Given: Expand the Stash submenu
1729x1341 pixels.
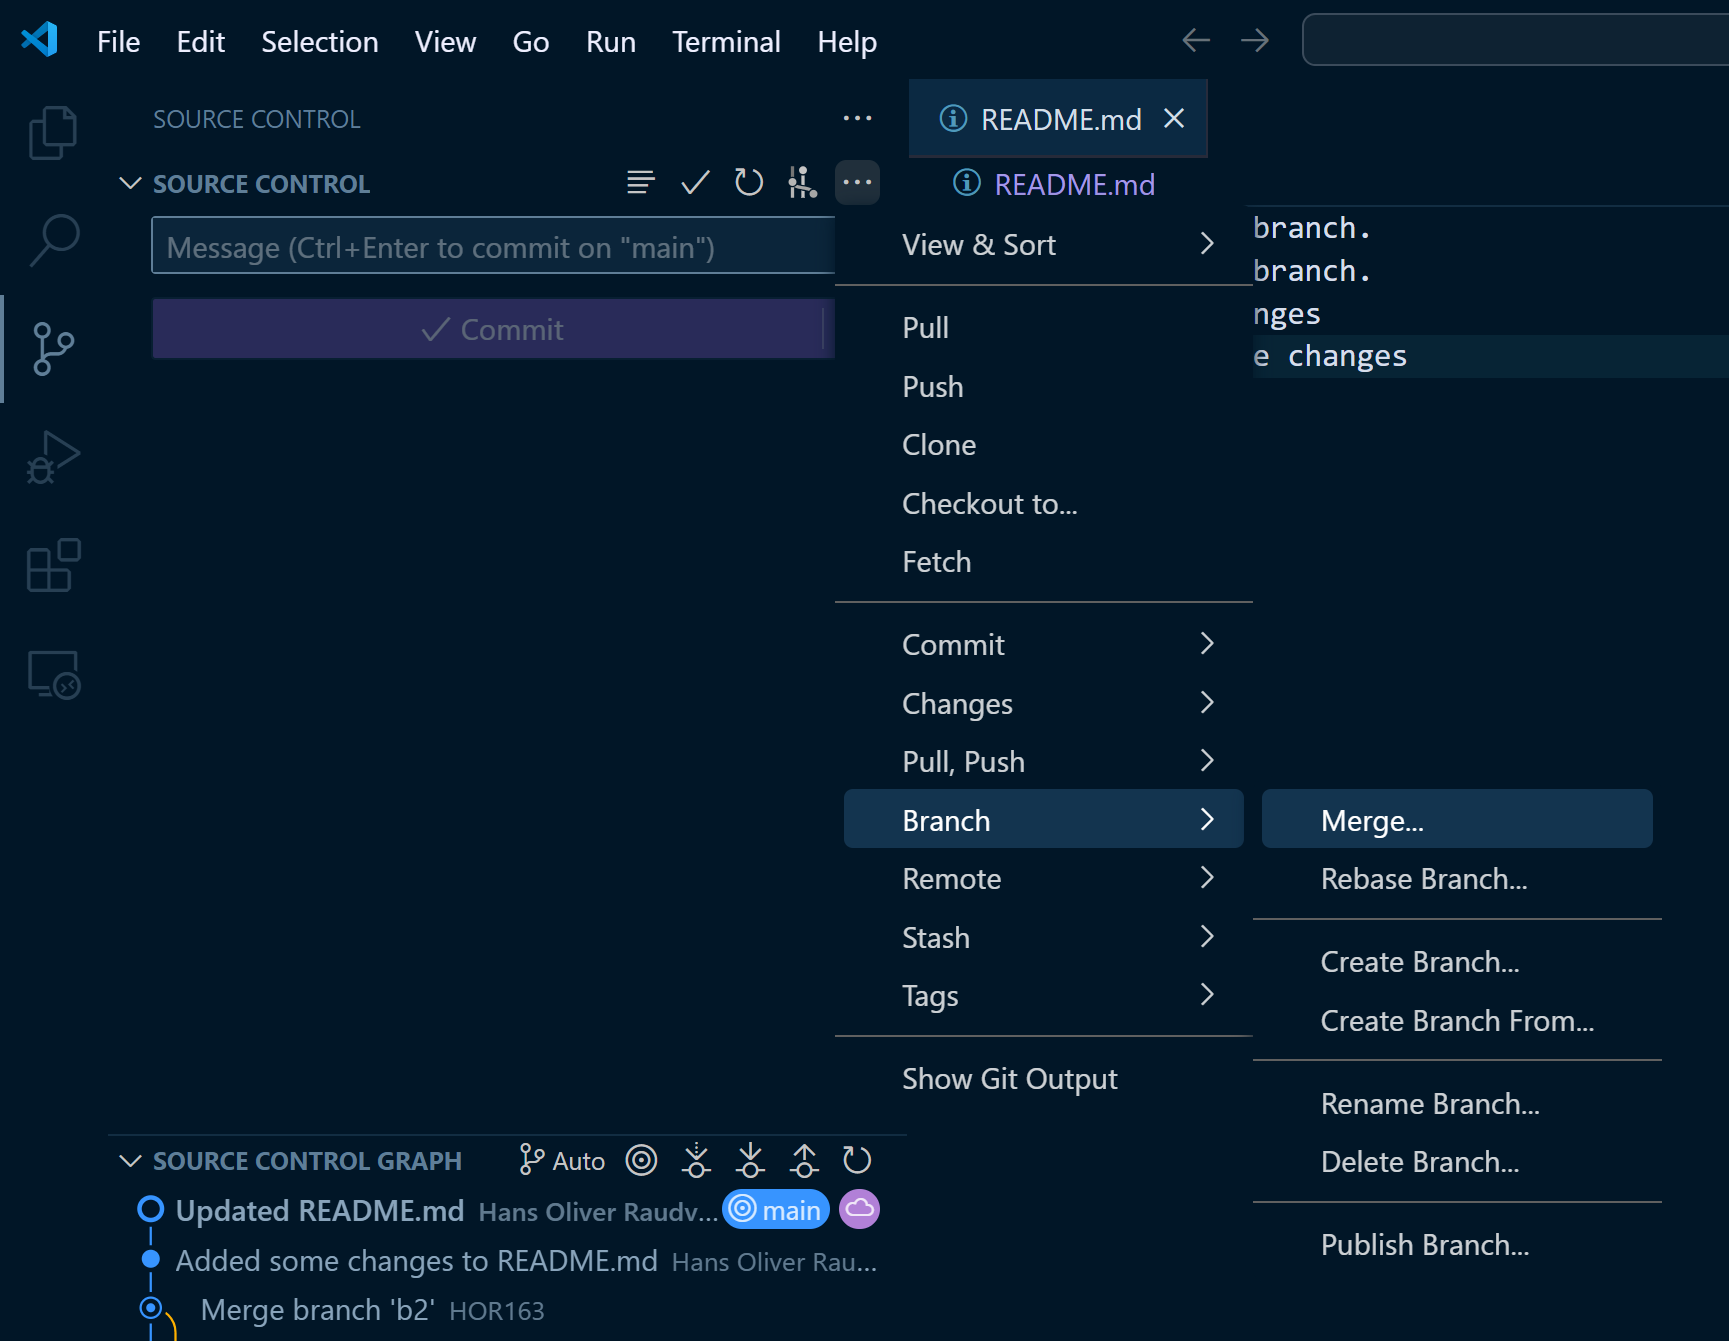Looking at the screenshot, I should pos(1043,937).
